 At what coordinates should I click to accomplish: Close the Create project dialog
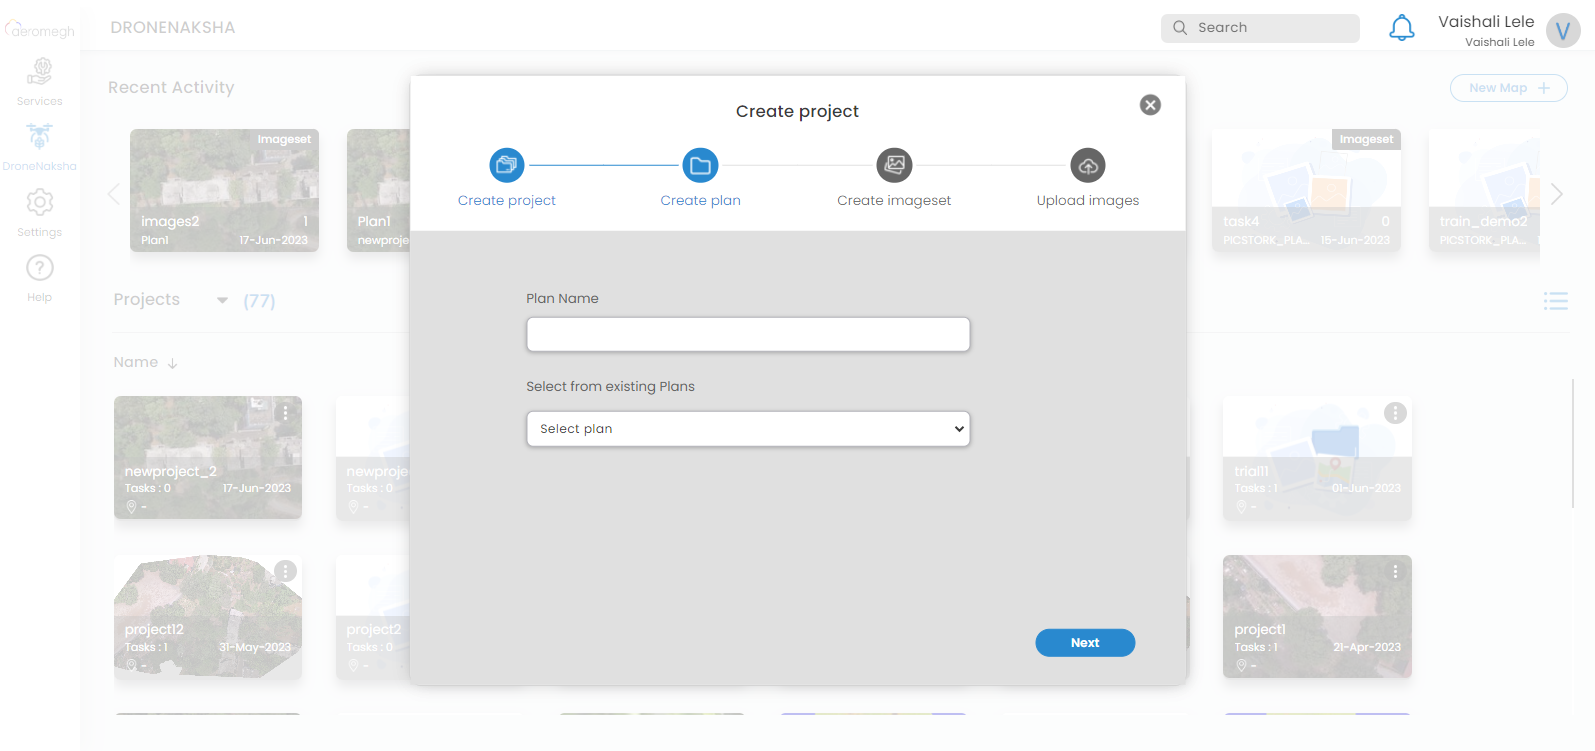pyautogui.click(x=1150, y=105)
